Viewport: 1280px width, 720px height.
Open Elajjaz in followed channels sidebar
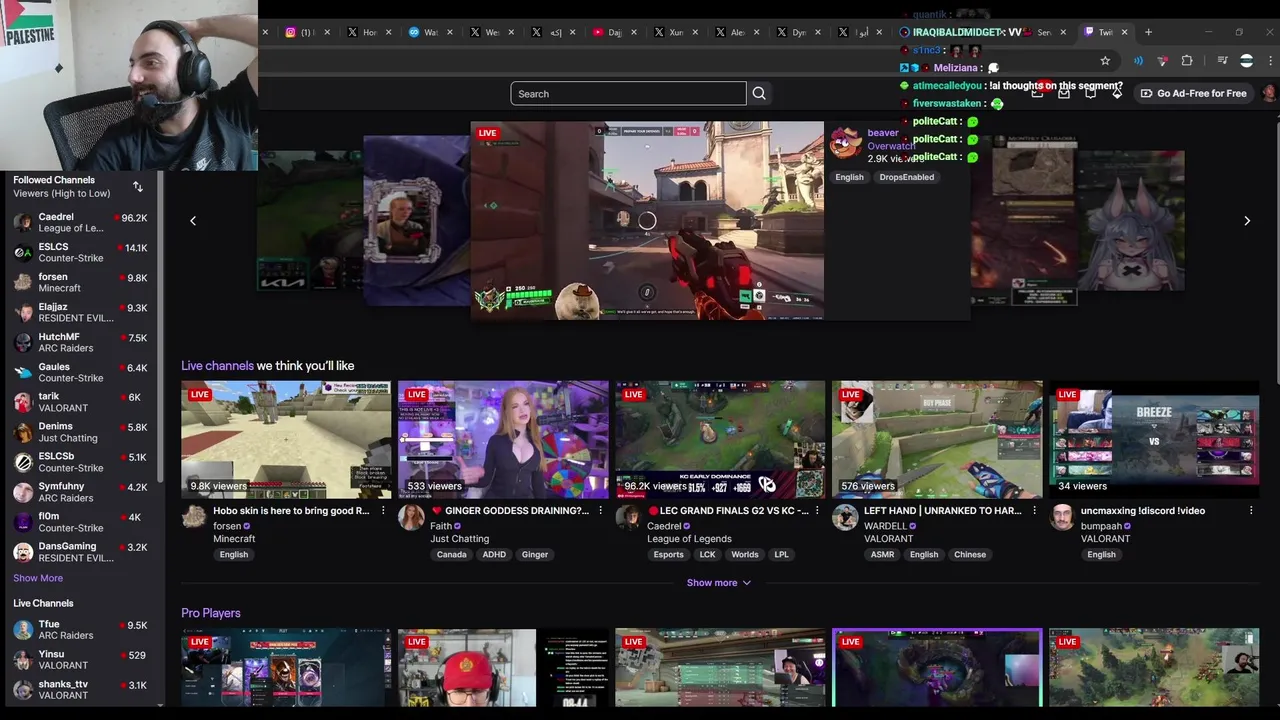(x=80, y=312)
